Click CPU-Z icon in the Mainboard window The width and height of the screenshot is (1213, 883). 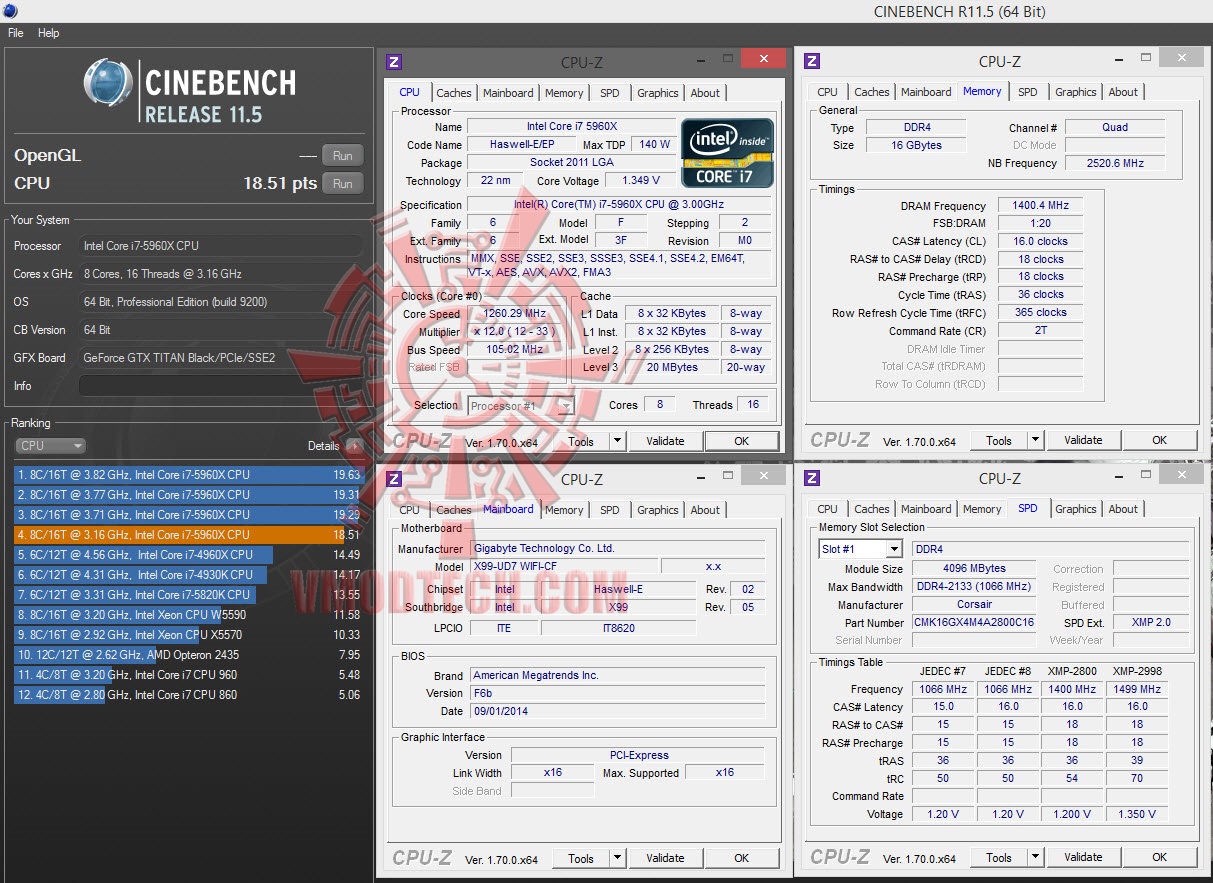pos(394,479)
